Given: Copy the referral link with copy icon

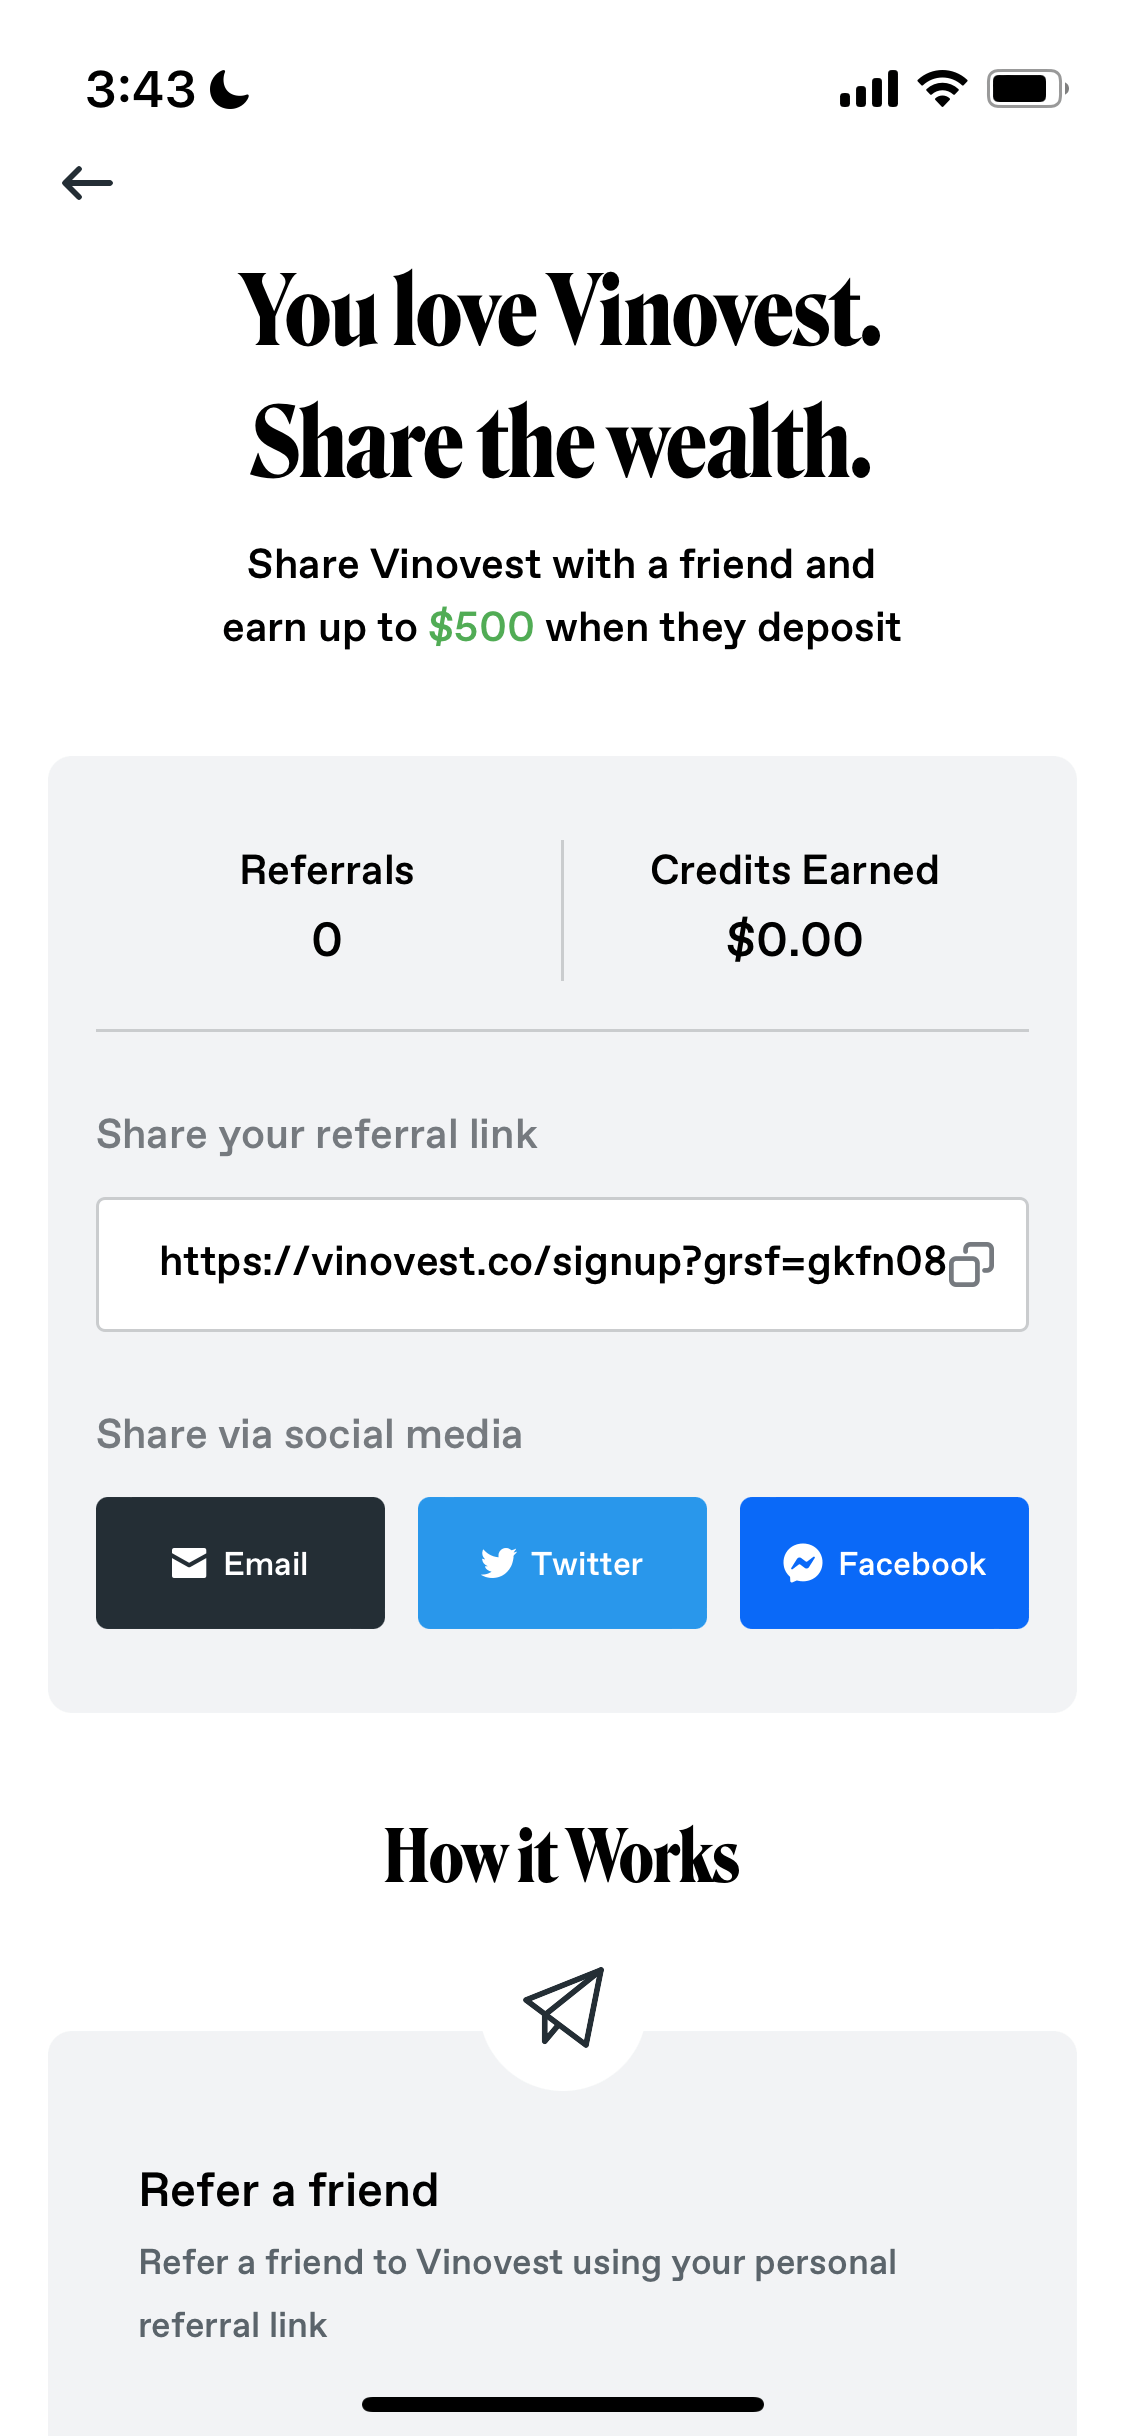Looking at the screenshot, I should [971, 1264].
